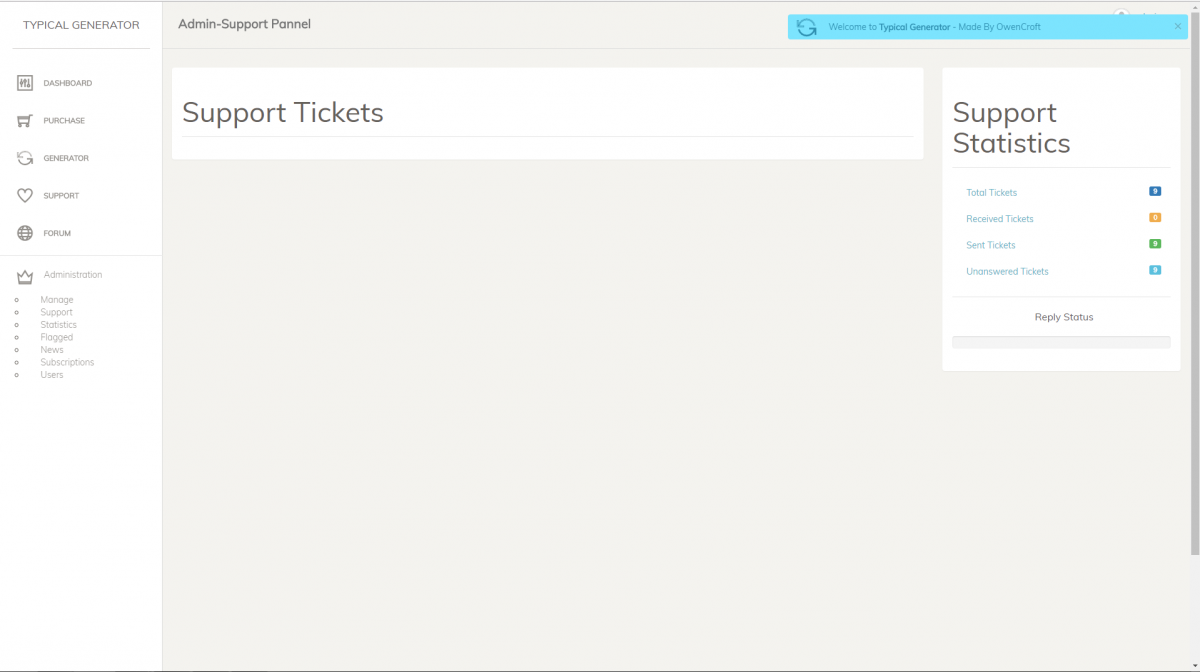Click the Total Tickets link
Image resolution: width=1200 pixels, height=672 pixels.
pos(991,193)
